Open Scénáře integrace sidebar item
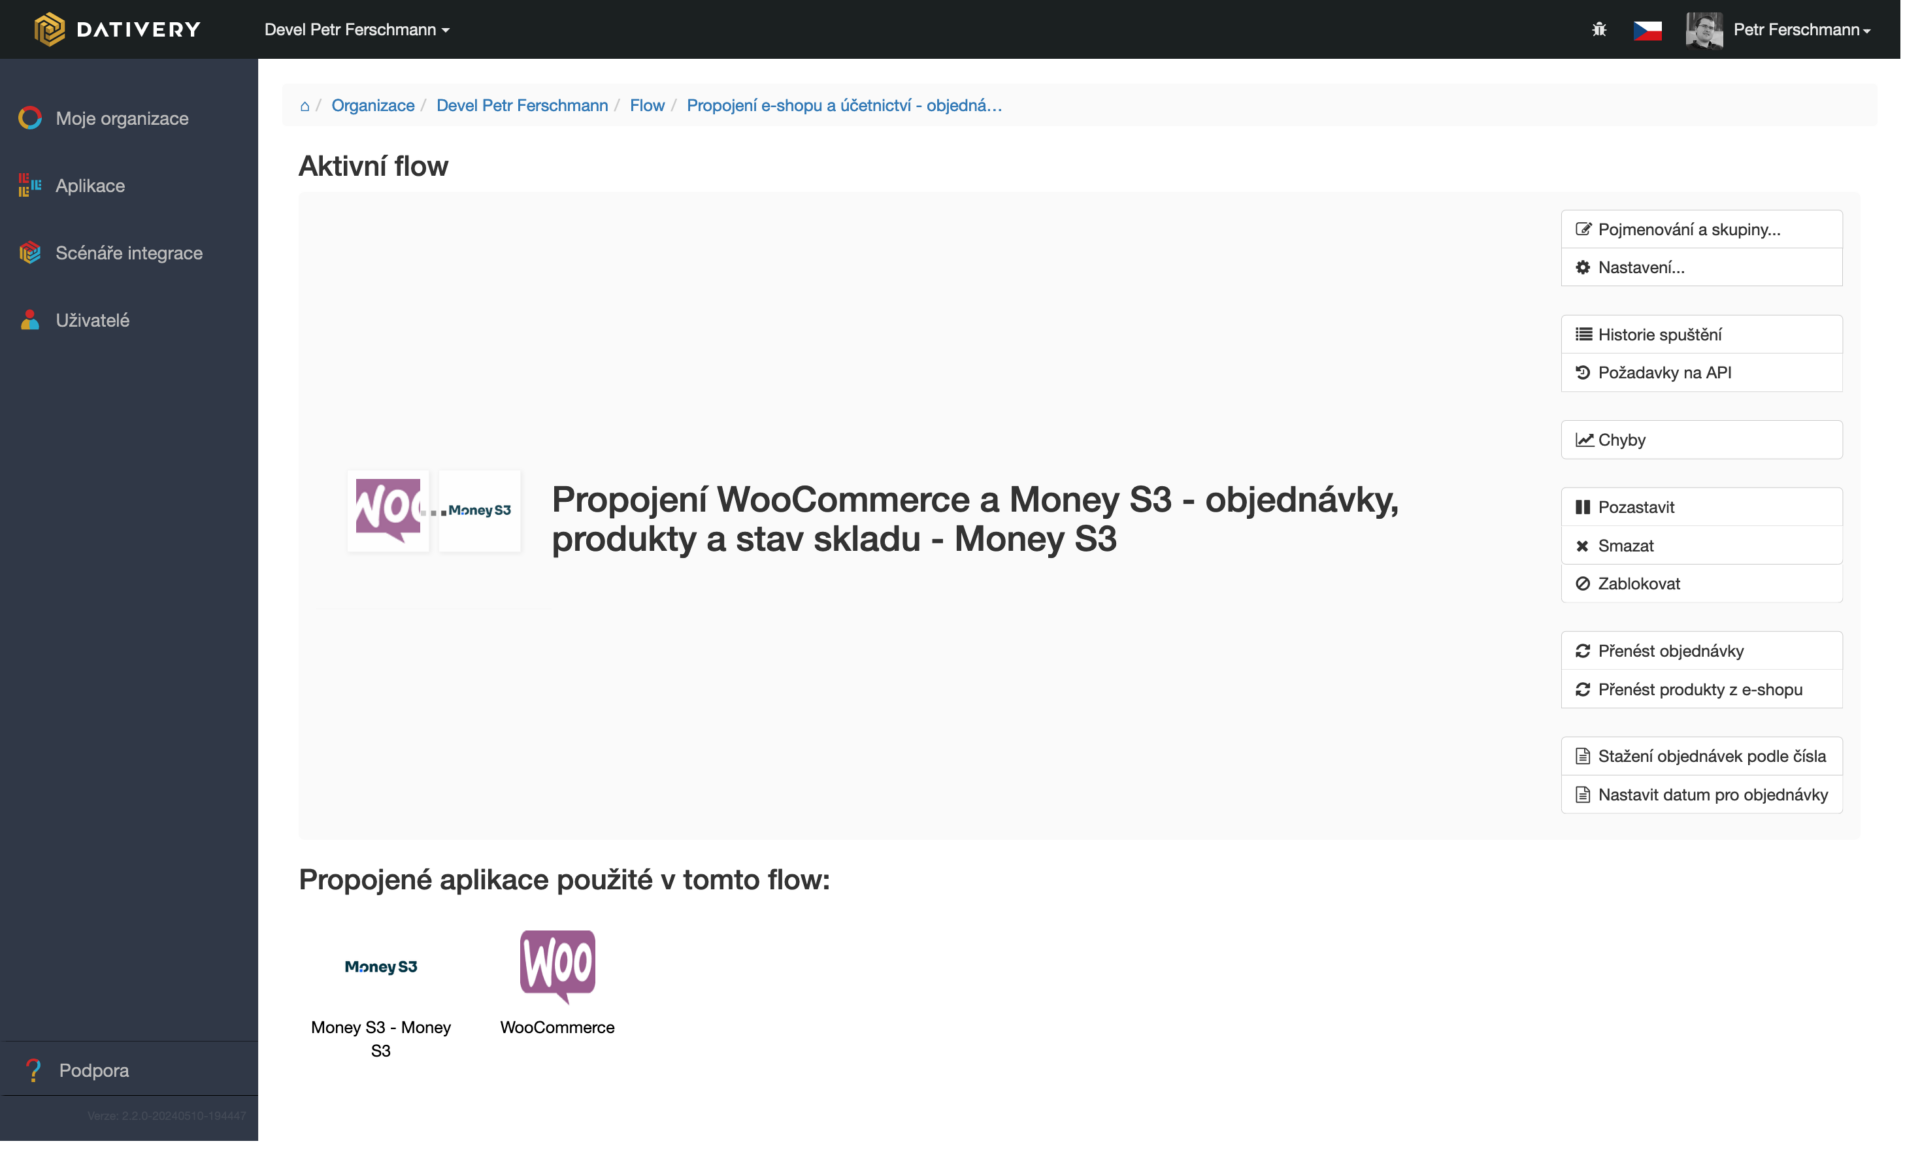Viewport: 1920px width, 1152px height. click(x=128, y=253)
